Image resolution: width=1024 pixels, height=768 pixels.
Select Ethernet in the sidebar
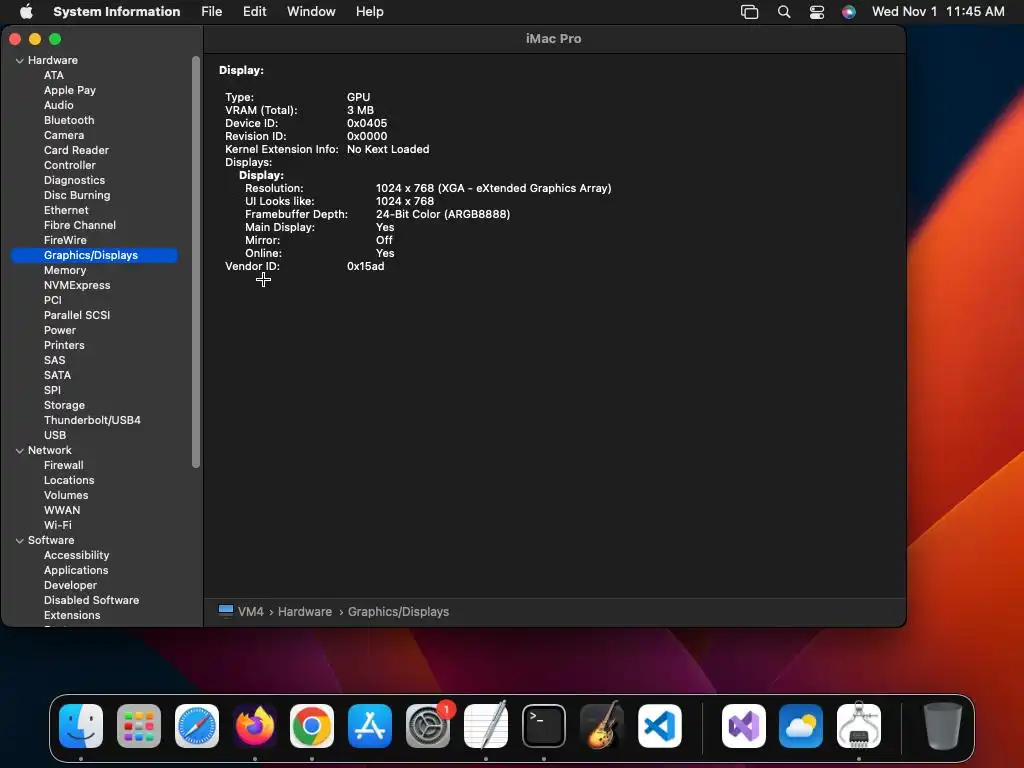click(66, 210)
